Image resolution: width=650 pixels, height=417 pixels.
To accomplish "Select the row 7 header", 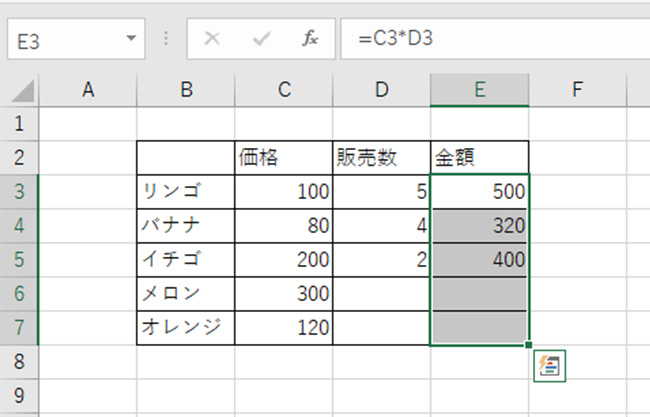I will click(19, 328).
